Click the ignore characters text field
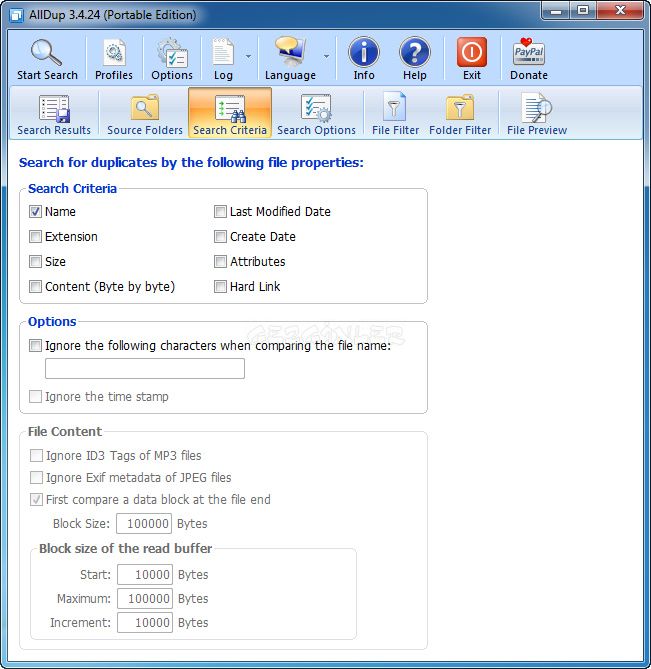This screenshot has height=669, width=651. 145,369
